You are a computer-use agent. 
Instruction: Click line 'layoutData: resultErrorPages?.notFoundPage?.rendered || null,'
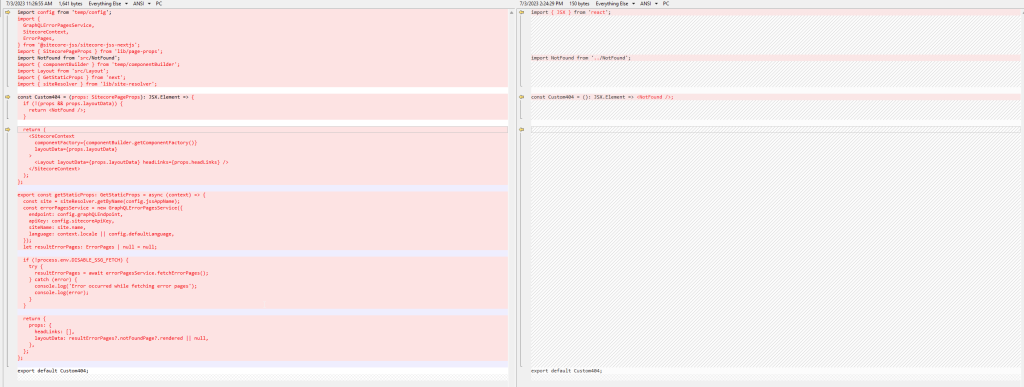point(121,338)
